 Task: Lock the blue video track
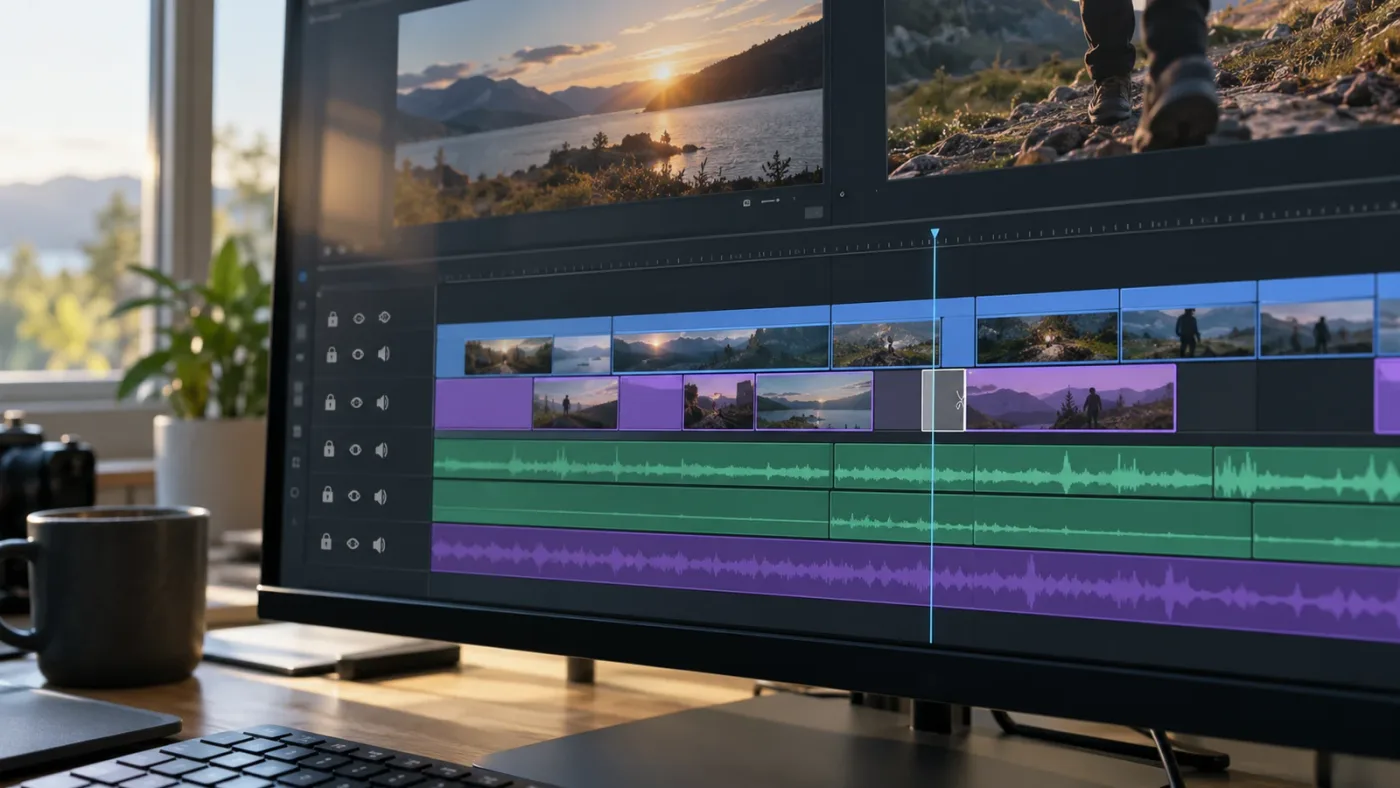331,354
